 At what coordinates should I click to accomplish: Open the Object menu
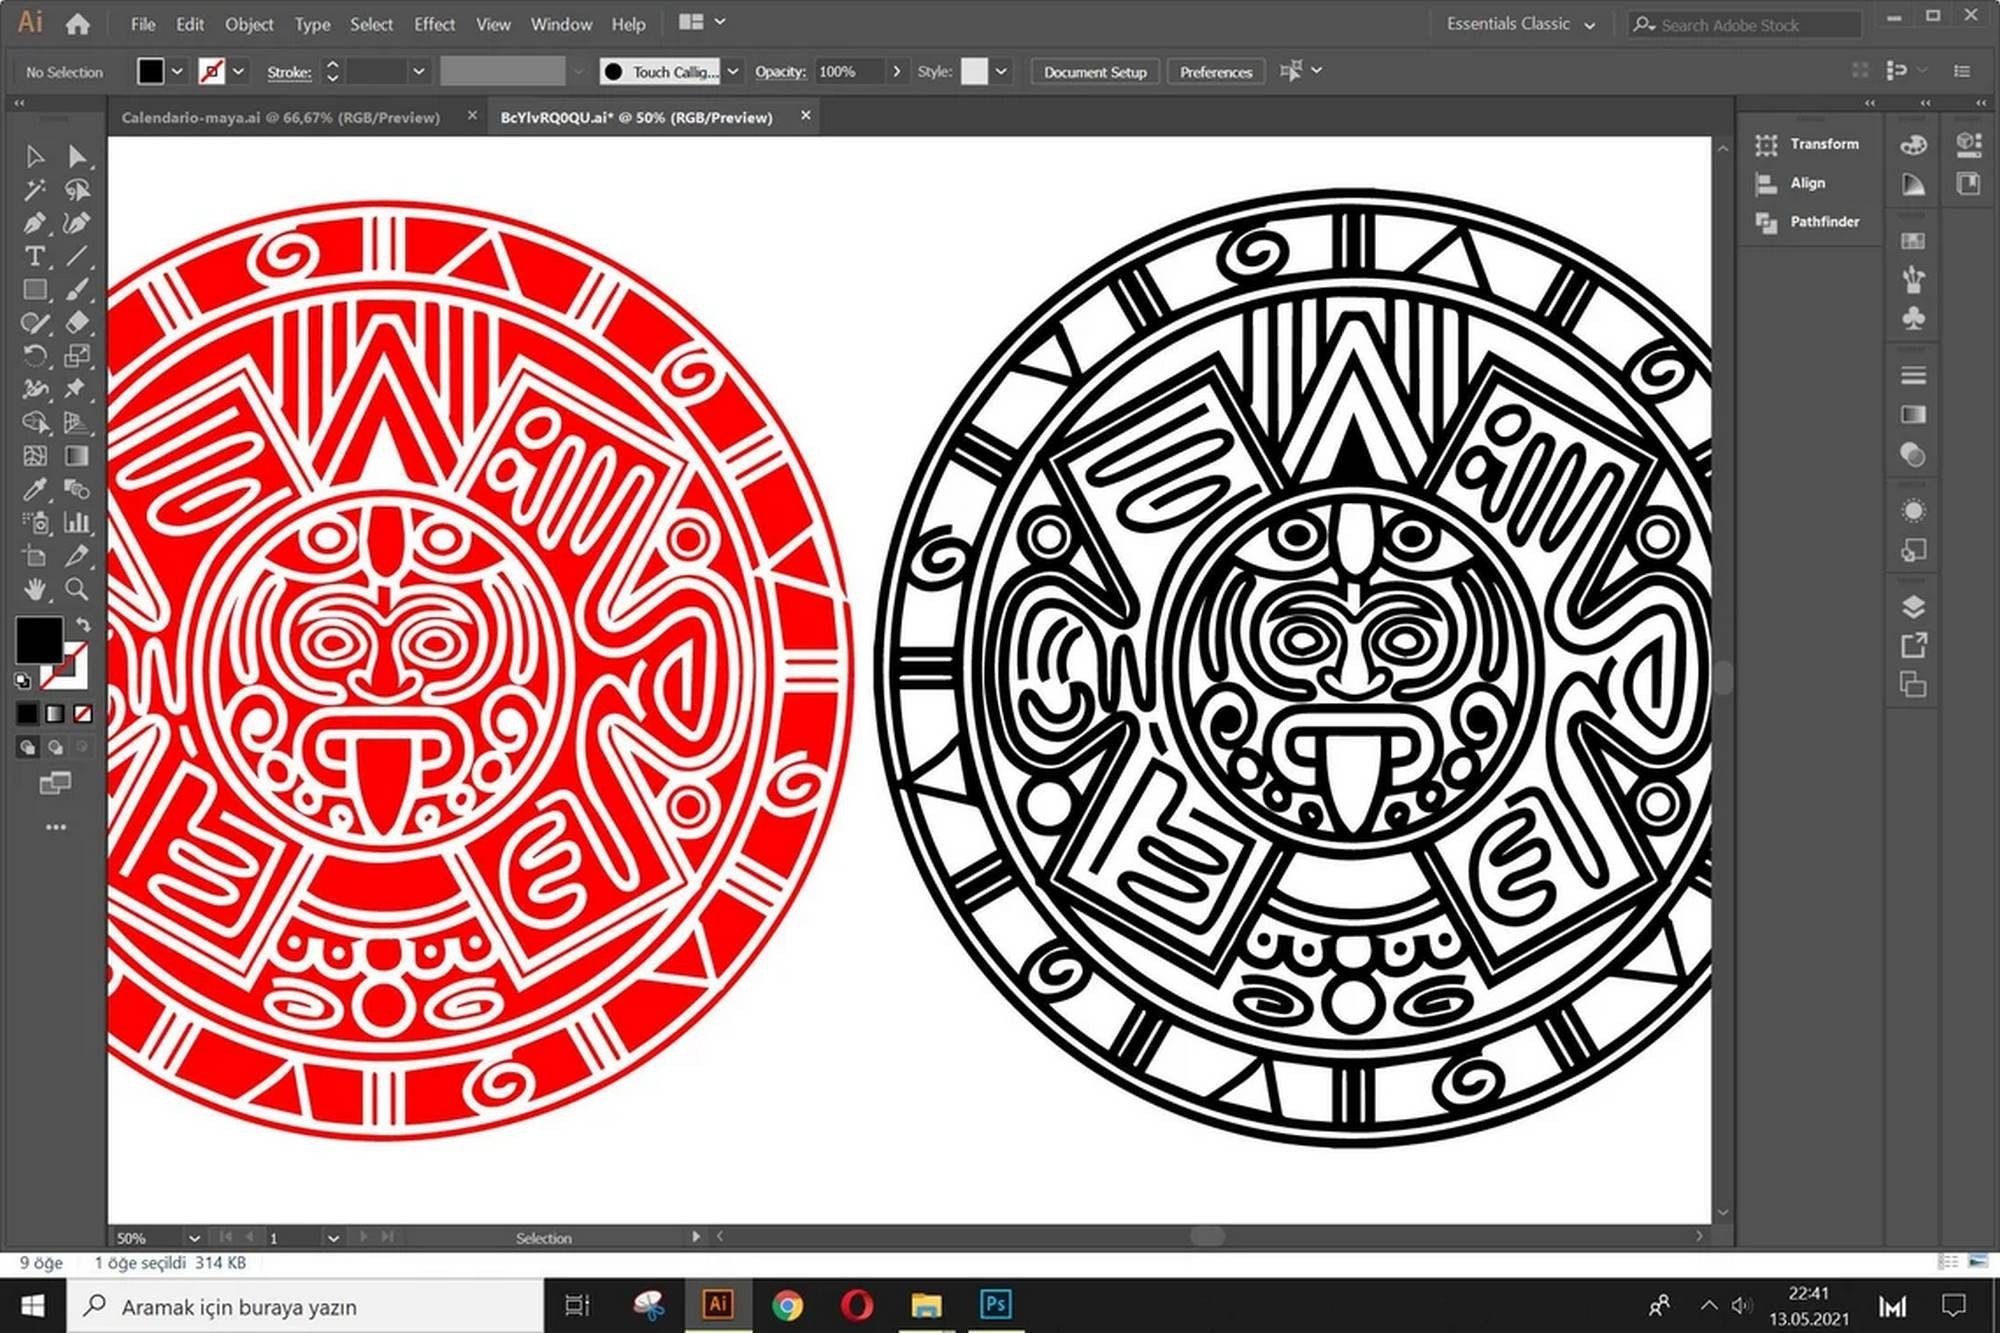pos(249,24)
